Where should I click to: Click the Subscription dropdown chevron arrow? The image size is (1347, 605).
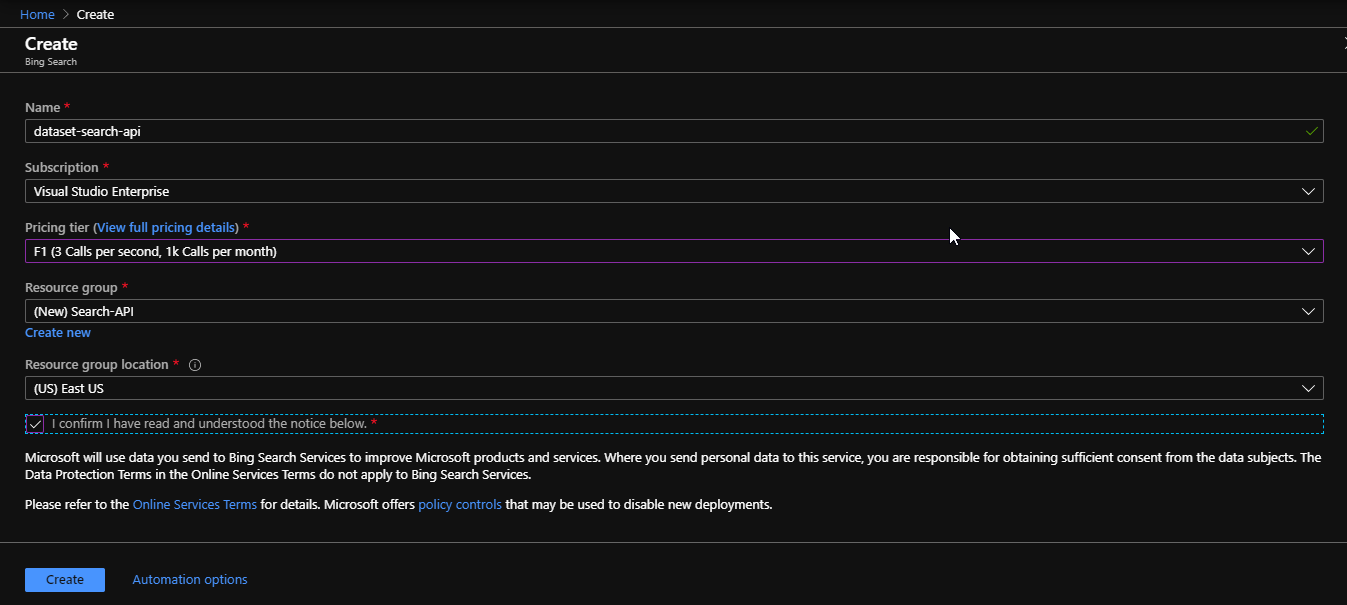1309,191
